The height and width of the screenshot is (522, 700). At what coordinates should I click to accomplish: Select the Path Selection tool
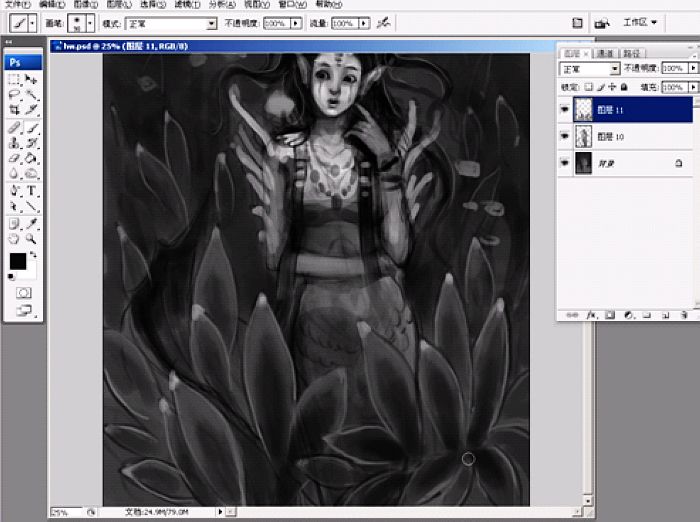14,206
